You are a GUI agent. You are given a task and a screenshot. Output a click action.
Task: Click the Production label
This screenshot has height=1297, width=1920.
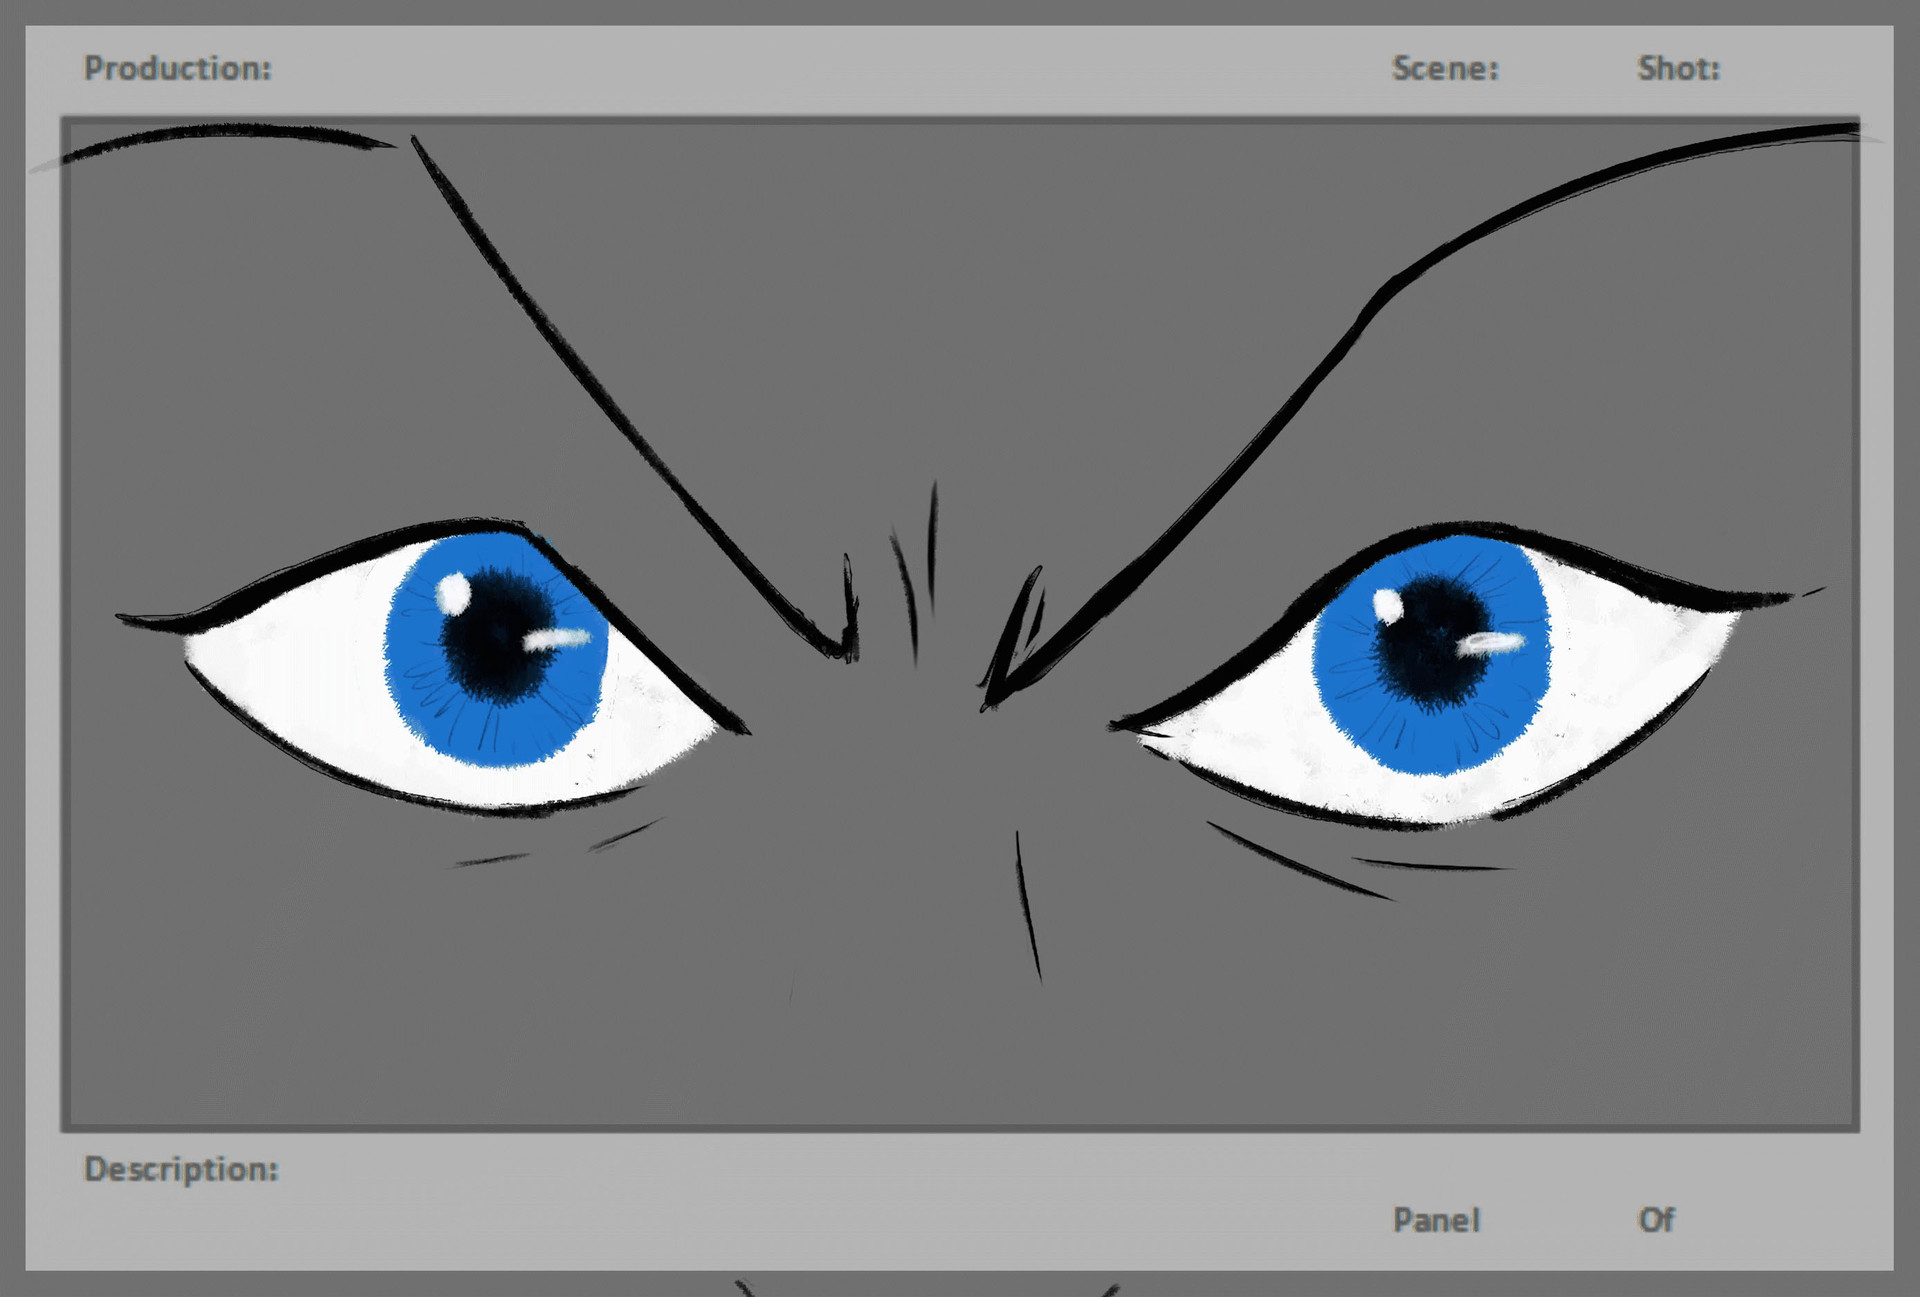176,68
